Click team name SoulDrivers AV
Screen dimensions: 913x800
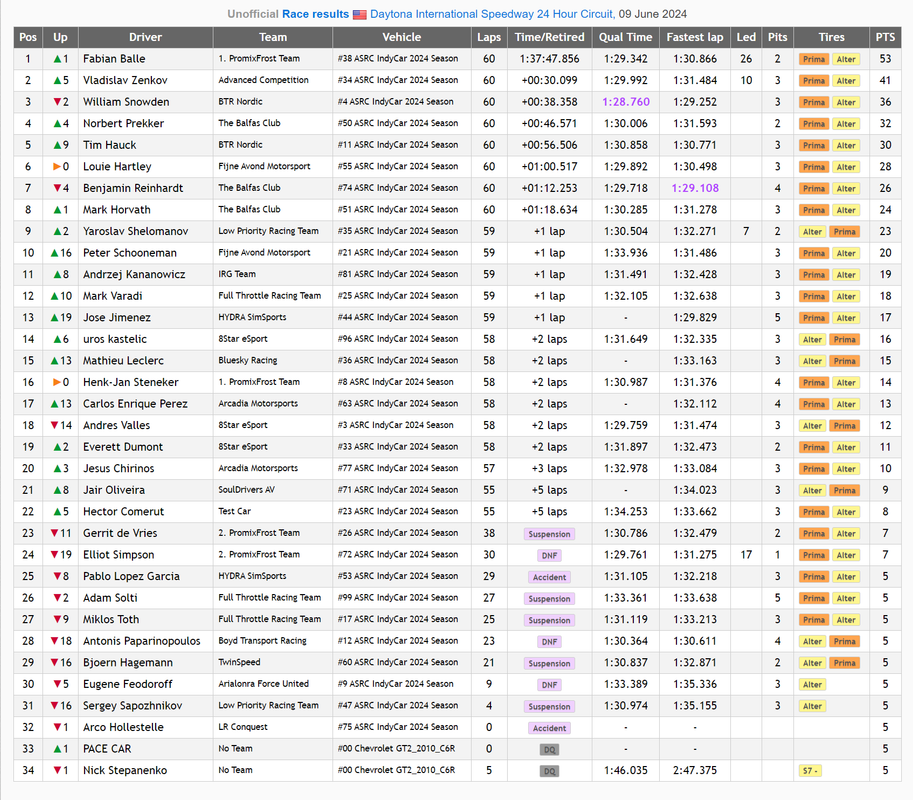pyautogui.click(x=247, y=490)
